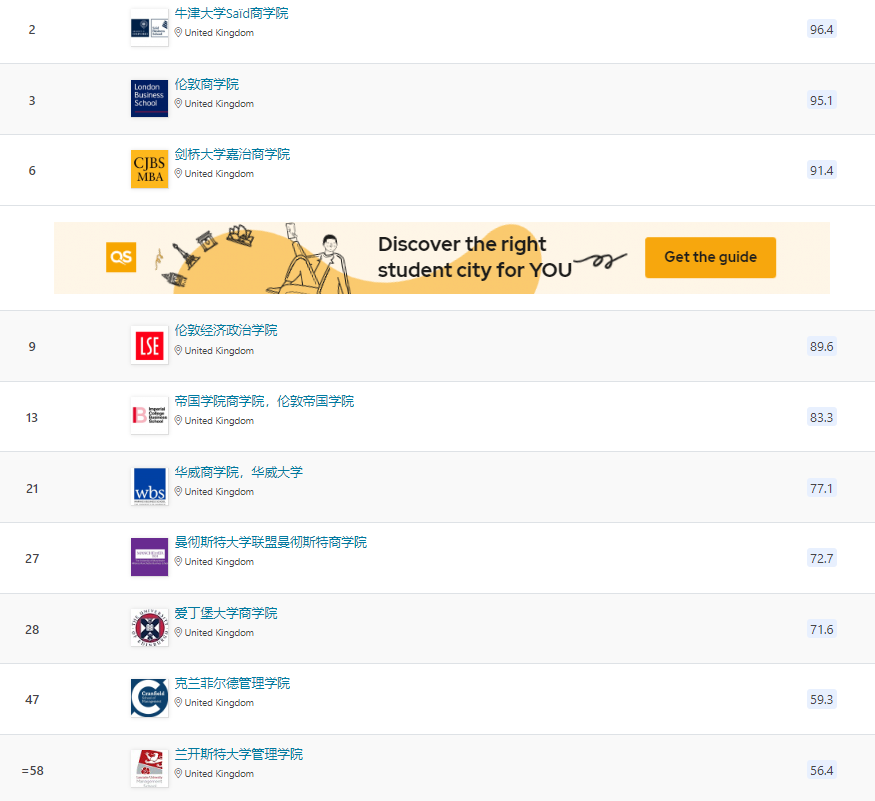Click the red LSE logo
875x801 pixels.
pos(149,345)
